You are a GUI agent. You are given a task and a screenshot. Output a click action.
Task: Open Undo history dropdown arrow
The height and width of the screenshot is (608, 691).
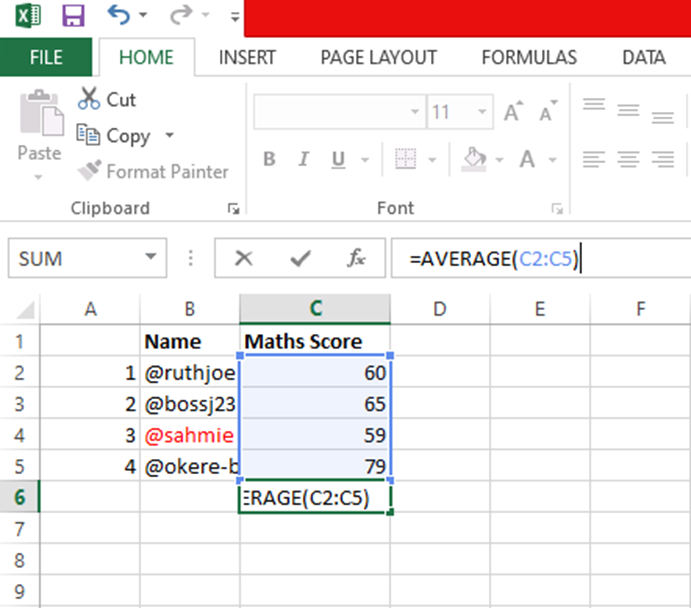click(x=143, y=15)
